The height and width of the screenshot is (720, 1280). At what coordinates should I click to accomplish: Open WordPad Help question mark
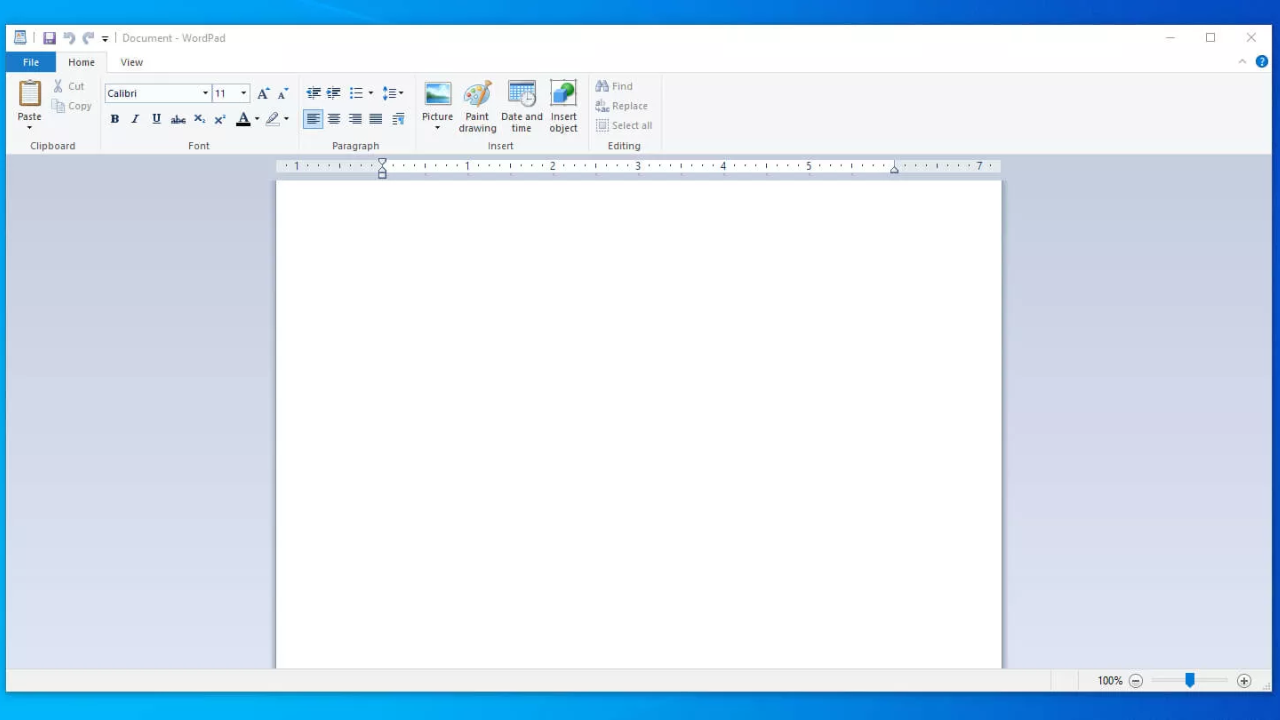(x=1262, y=62)
